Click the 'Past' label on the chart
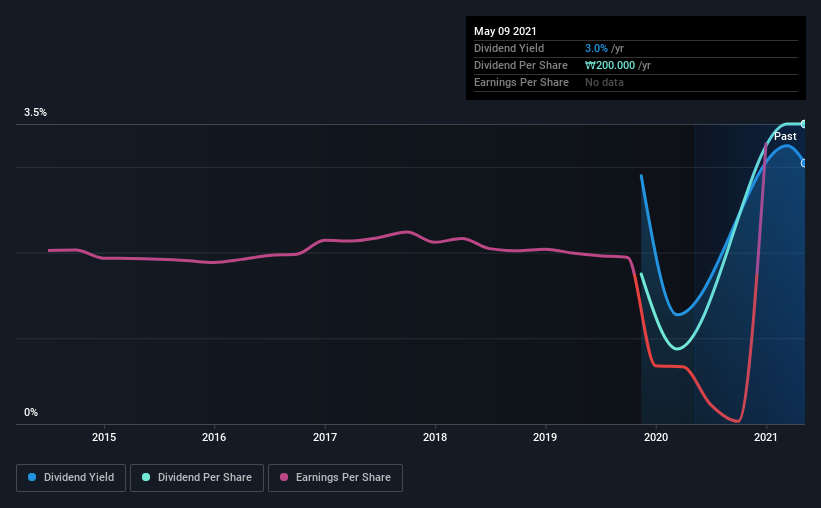This screenshot has height=508, width=821. pyautogui.click(x=785, y=136)
